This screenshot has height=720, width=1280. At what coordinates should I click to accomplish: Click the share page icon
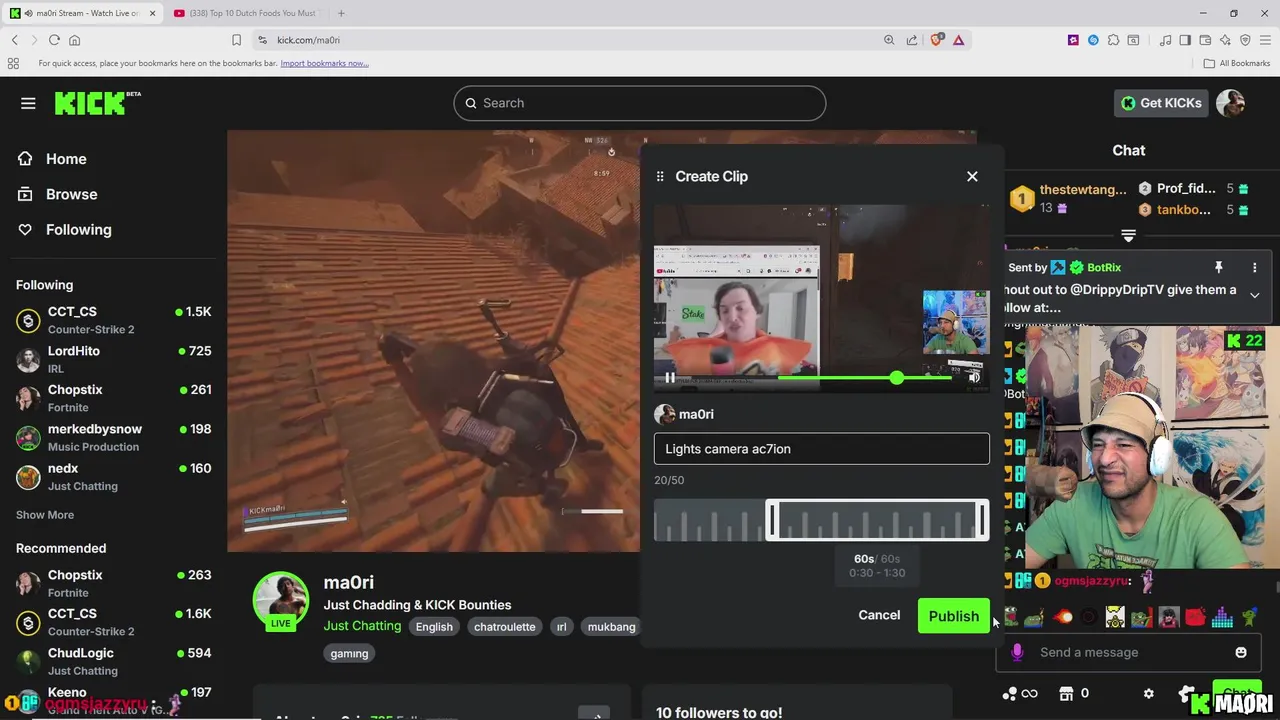[x=912, y=40]
